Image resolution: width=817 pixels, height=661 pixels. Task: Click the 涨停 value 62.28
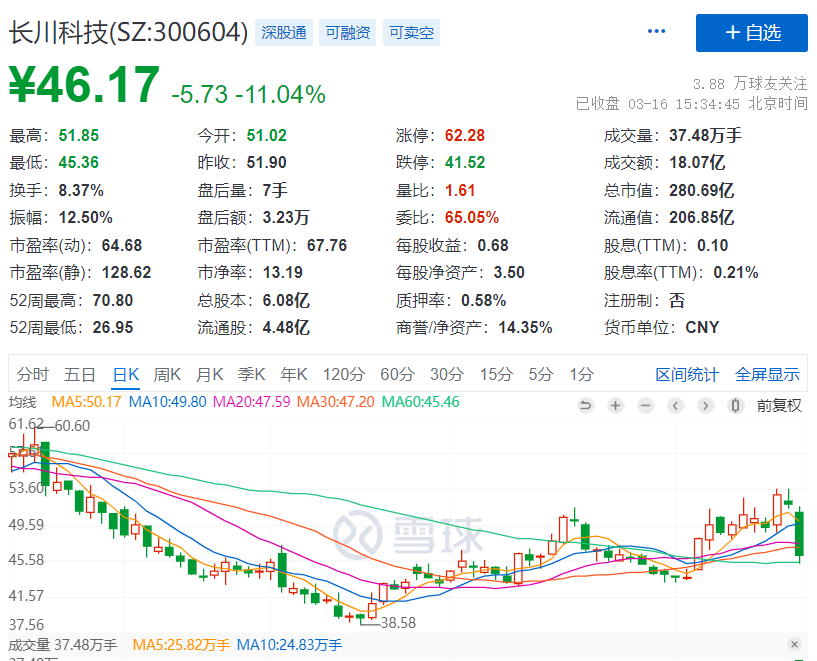pos(465,135)
